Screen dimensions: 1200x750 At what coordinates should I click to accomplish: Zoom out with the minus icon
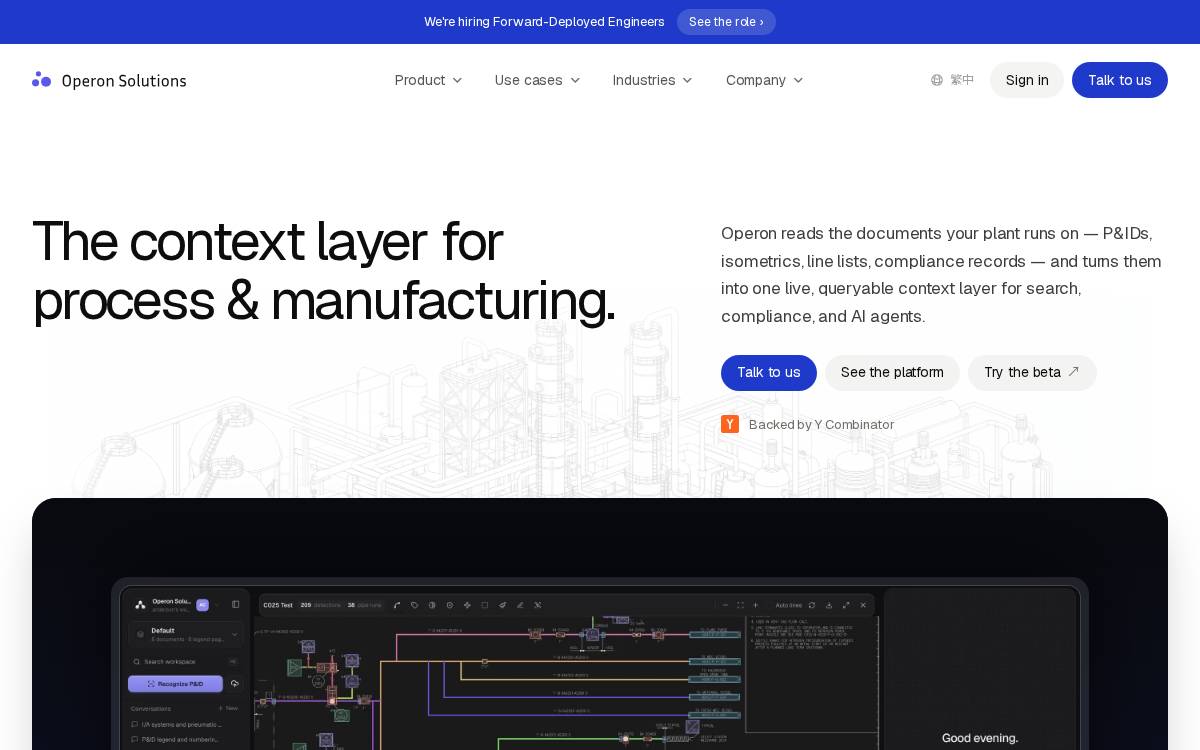click(725, 605)
